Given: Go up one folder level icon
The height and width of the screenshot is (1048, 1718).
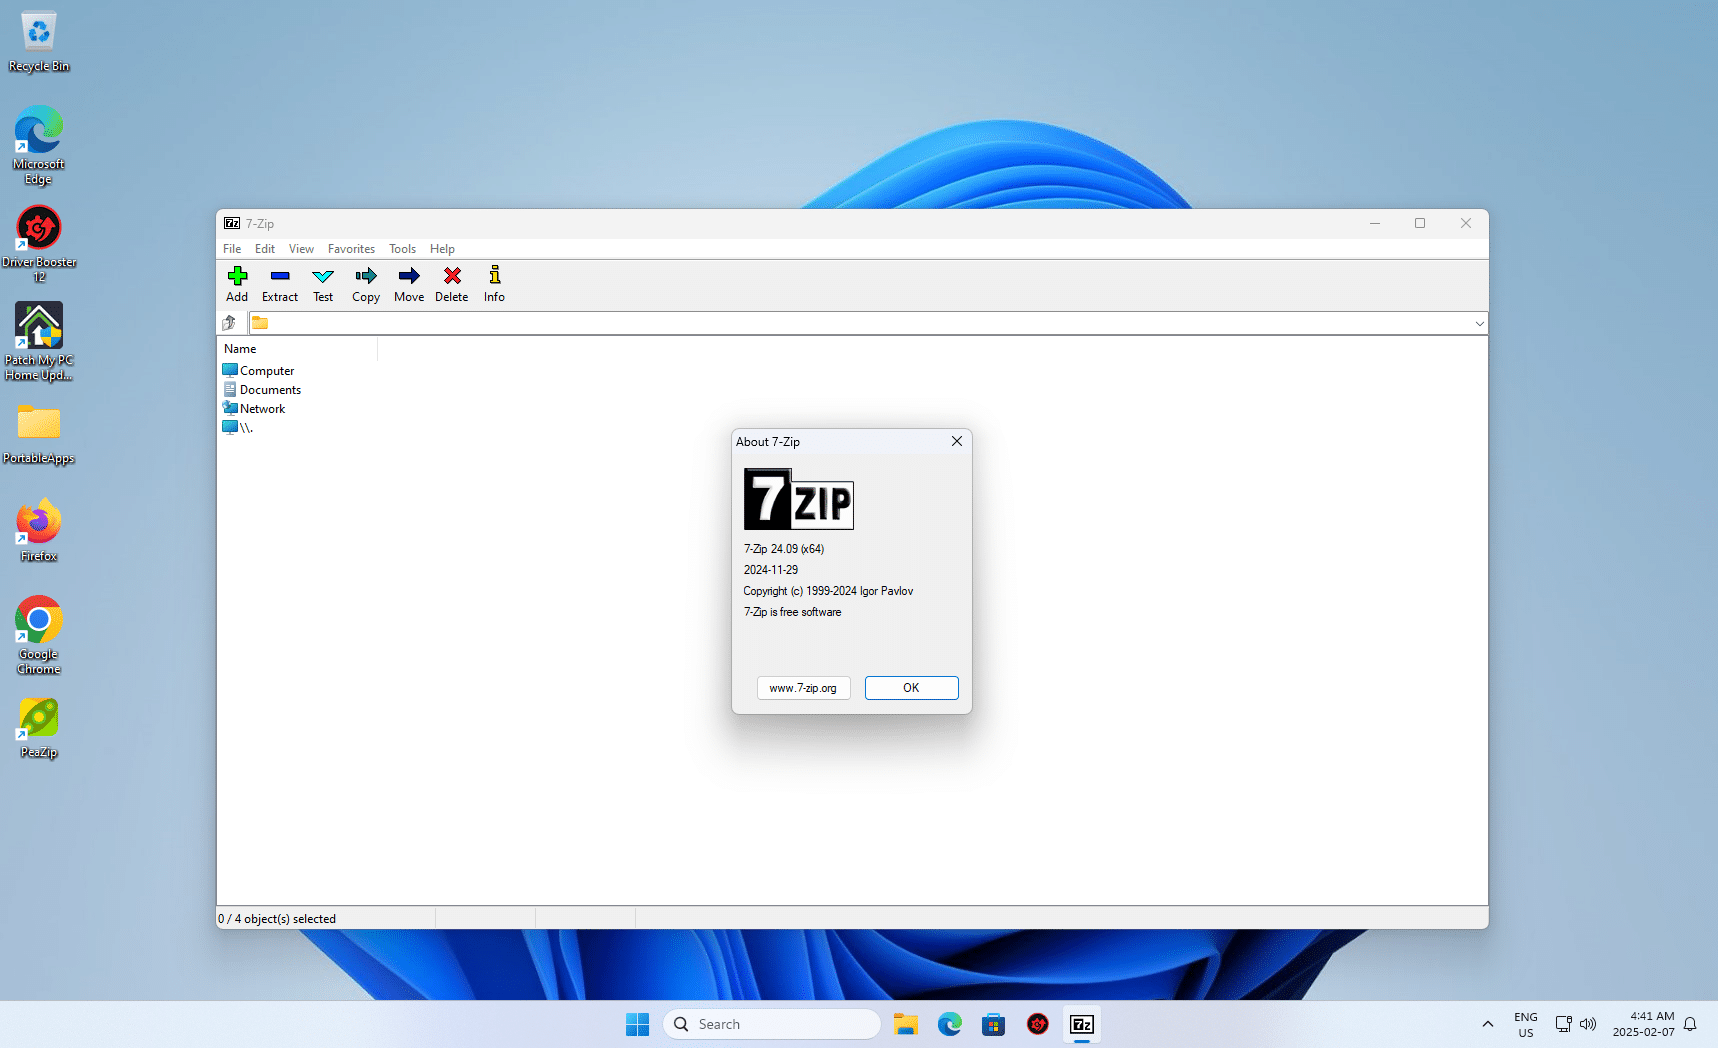Looking at the screenshot, I should (229, 323).
